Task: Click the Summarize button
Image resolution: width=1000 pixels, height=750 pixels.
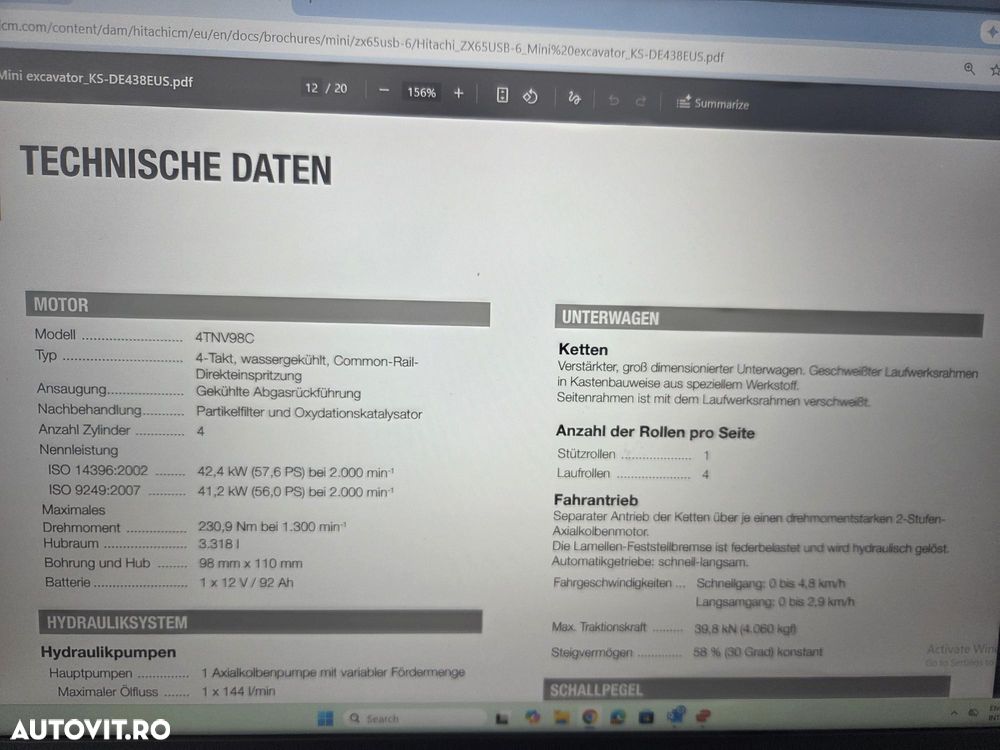Action: [712, 103]
